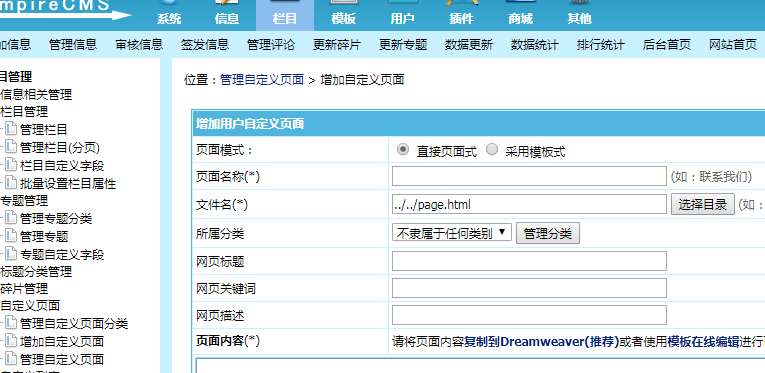Go to 签发信息 in the submenu
The width and height of the screenshot is (765, 373).
click(x=205, y=45)
